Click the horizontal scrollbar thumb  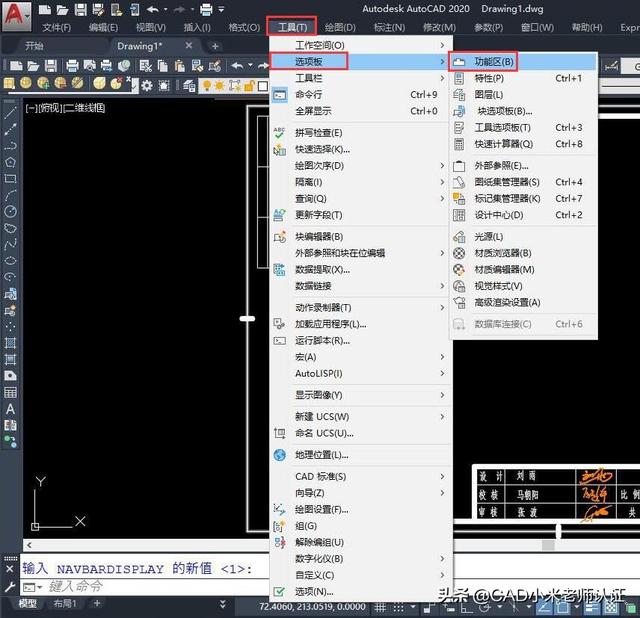pyautogui.click(x=548, y=545)
